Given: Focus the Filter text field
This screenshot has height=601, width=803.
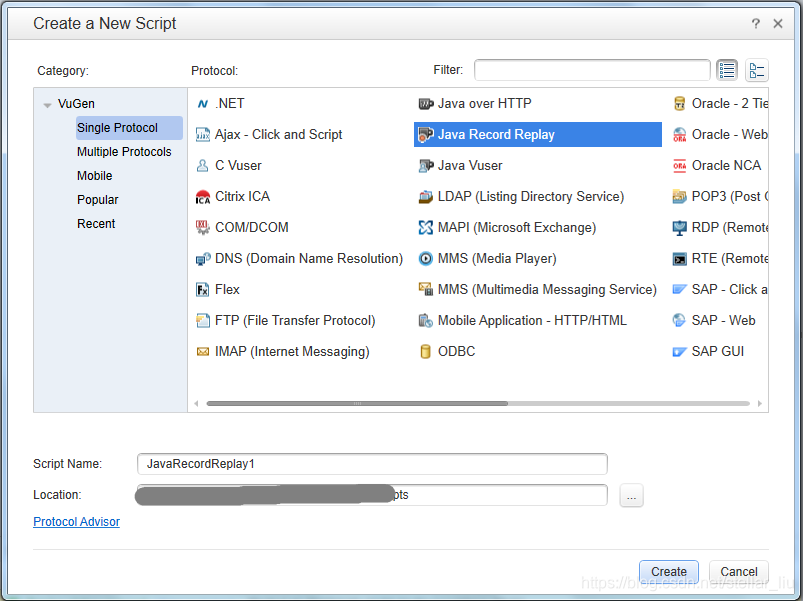Looking at the screenshot, I should pyautogui.click(x=592, y=70).
